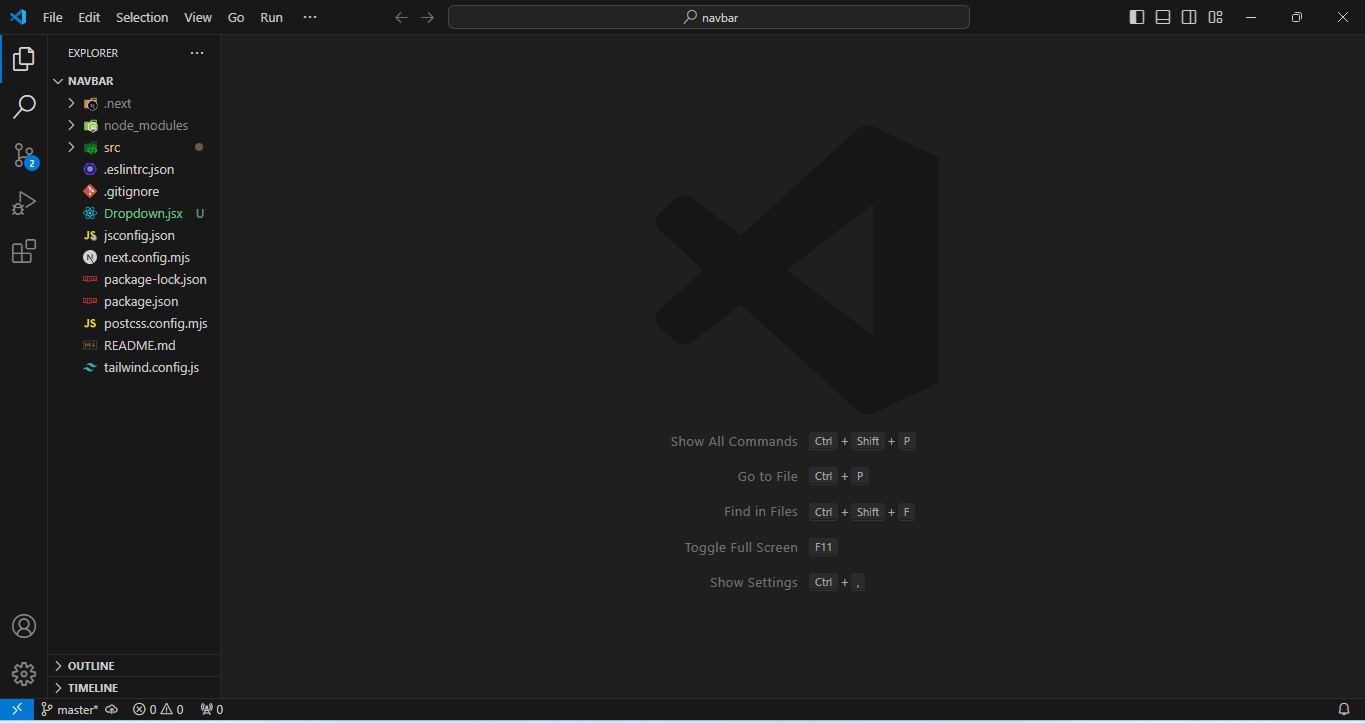
Task: Expand the .next folder
Action: pyautogui.click(x=134, y=103)
